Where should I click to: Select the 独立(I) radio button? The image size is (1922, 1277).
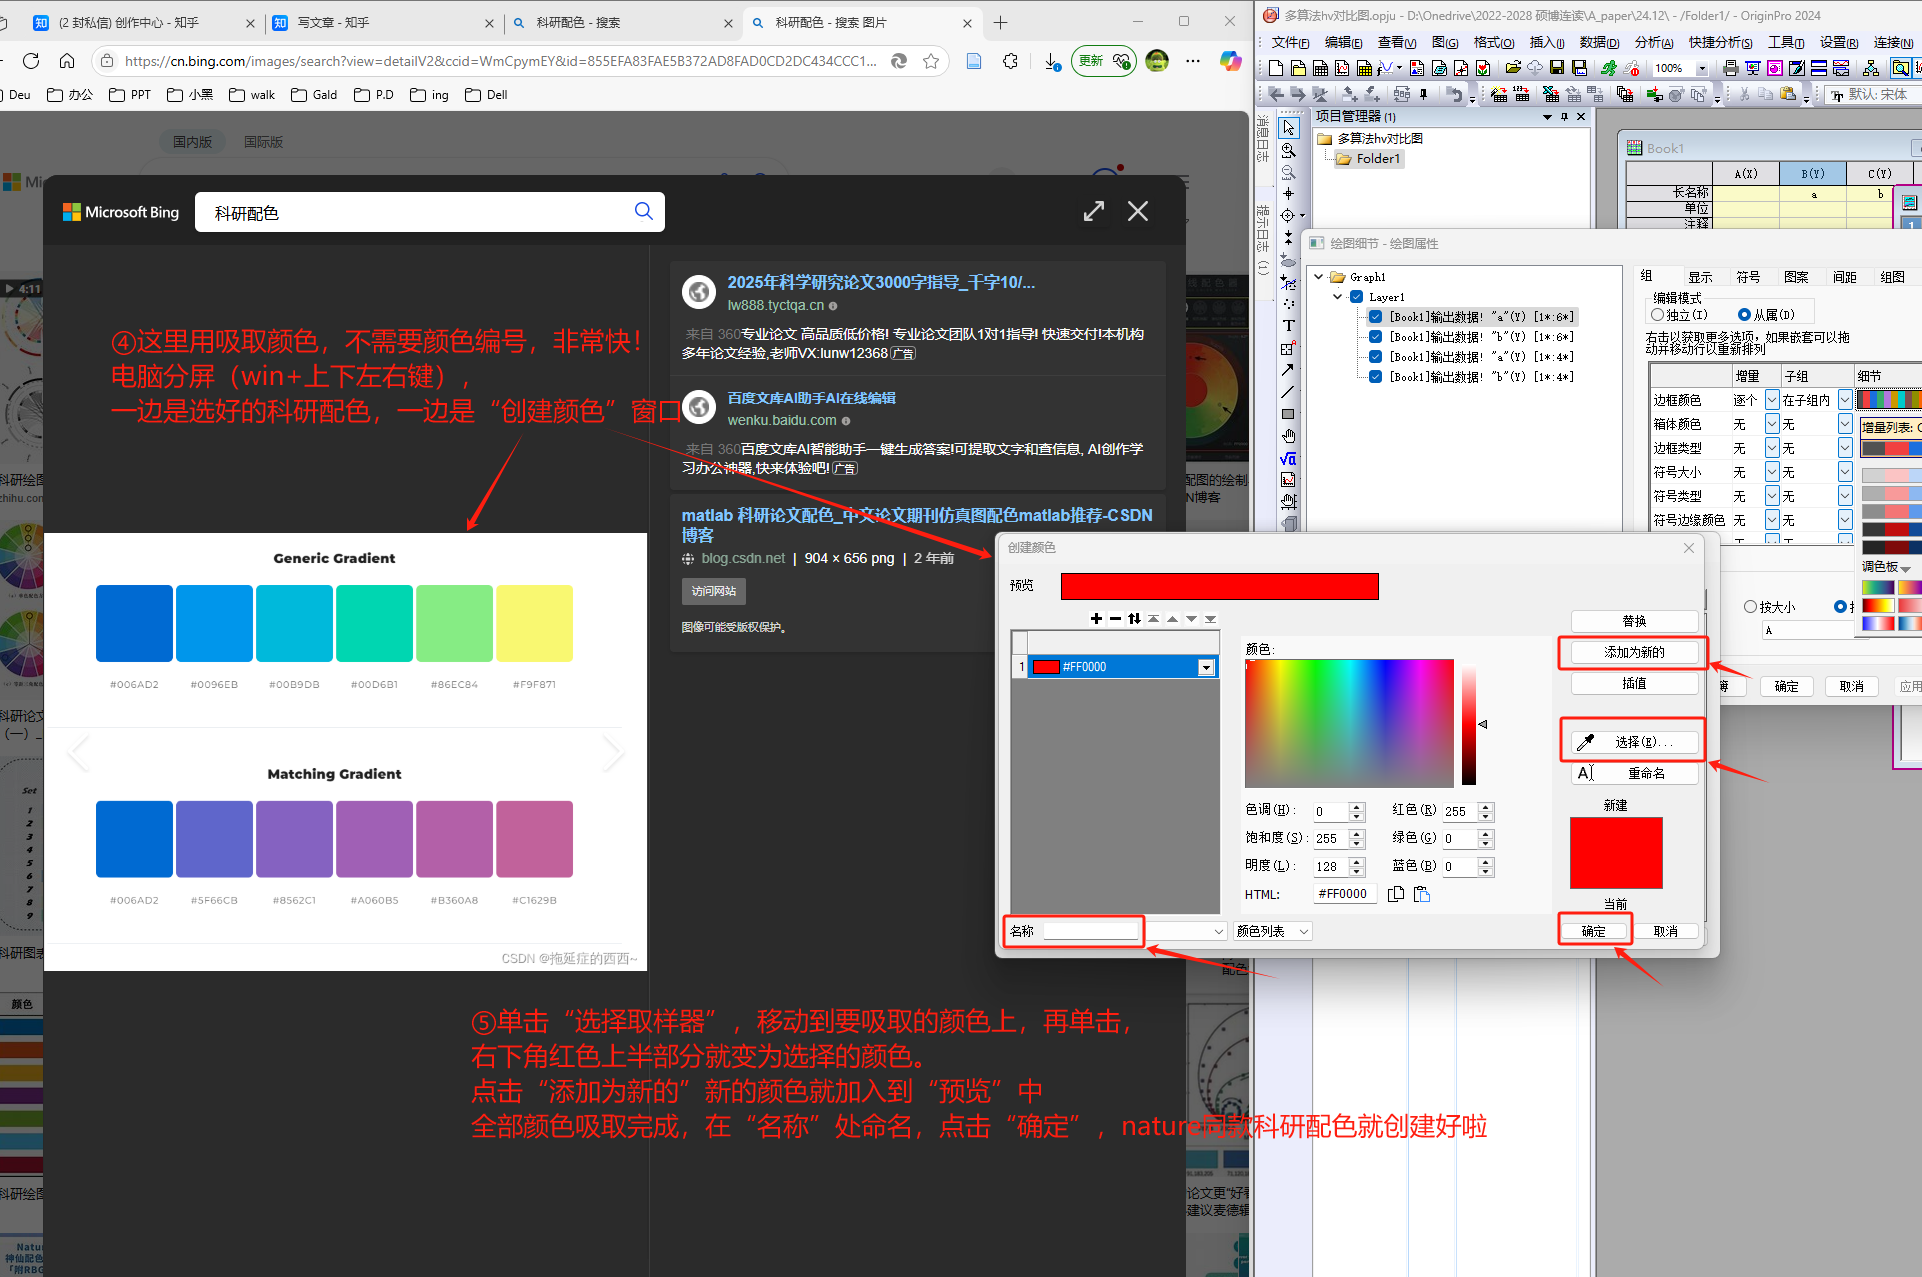pyautogui.click(x=1658, y=313)
